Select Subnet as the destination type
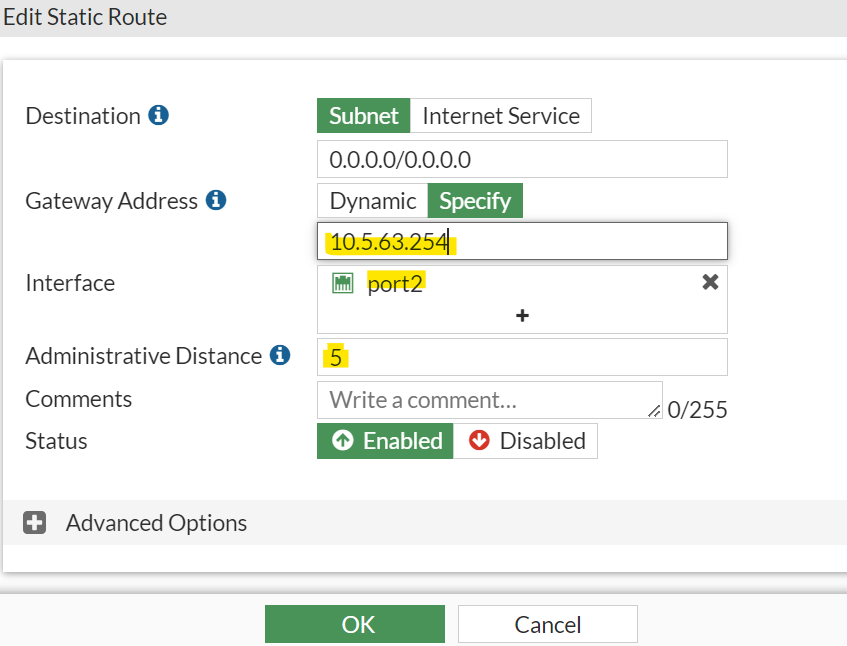847x646 pixels. tap(364, 115)
